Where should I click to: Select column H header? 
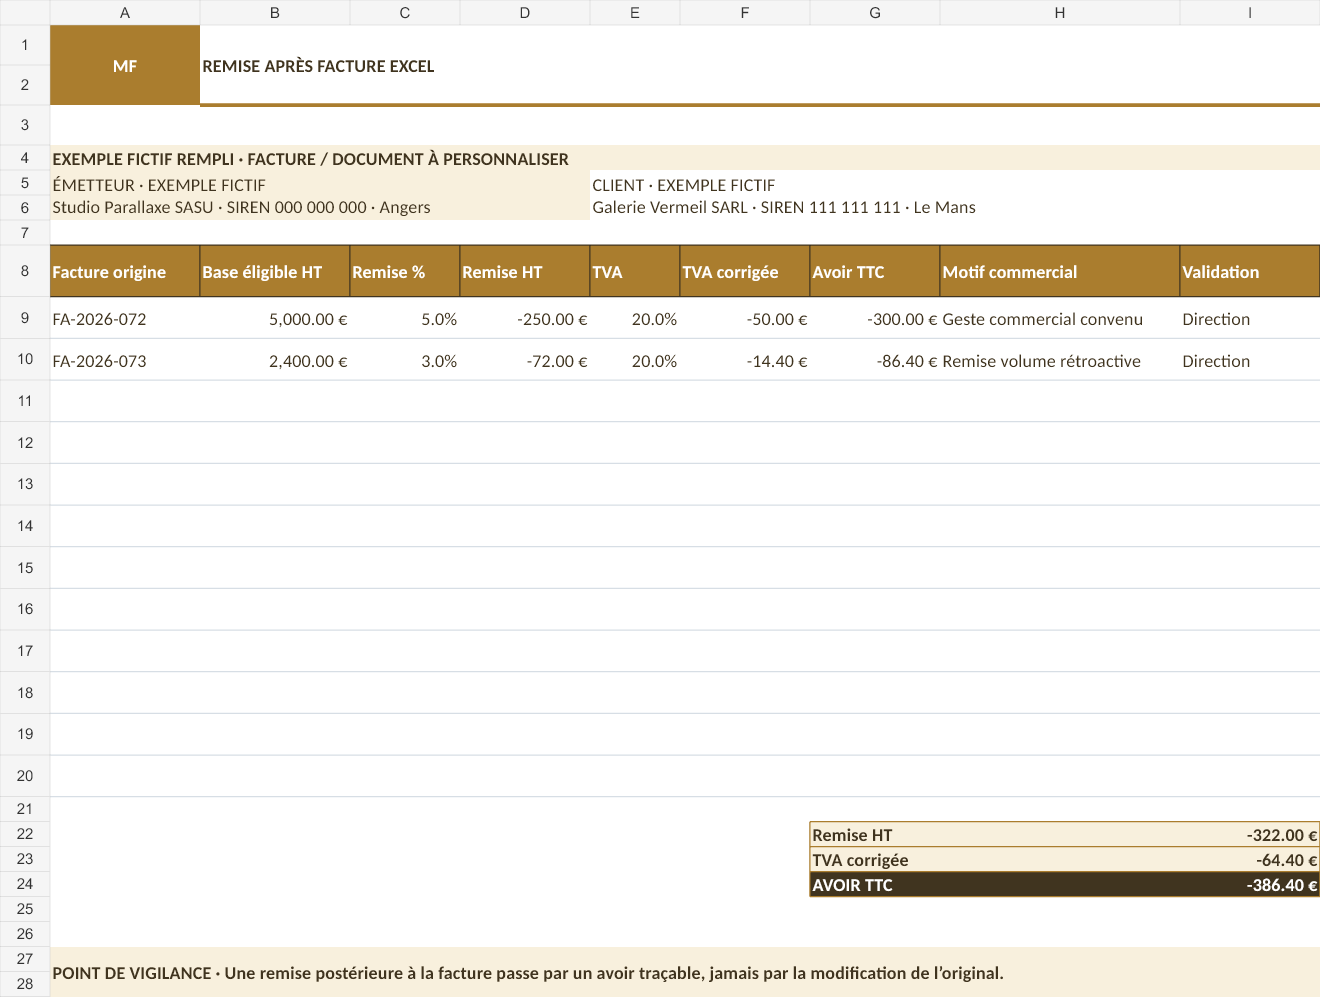pyautogui.click(x=1060, y=12)
